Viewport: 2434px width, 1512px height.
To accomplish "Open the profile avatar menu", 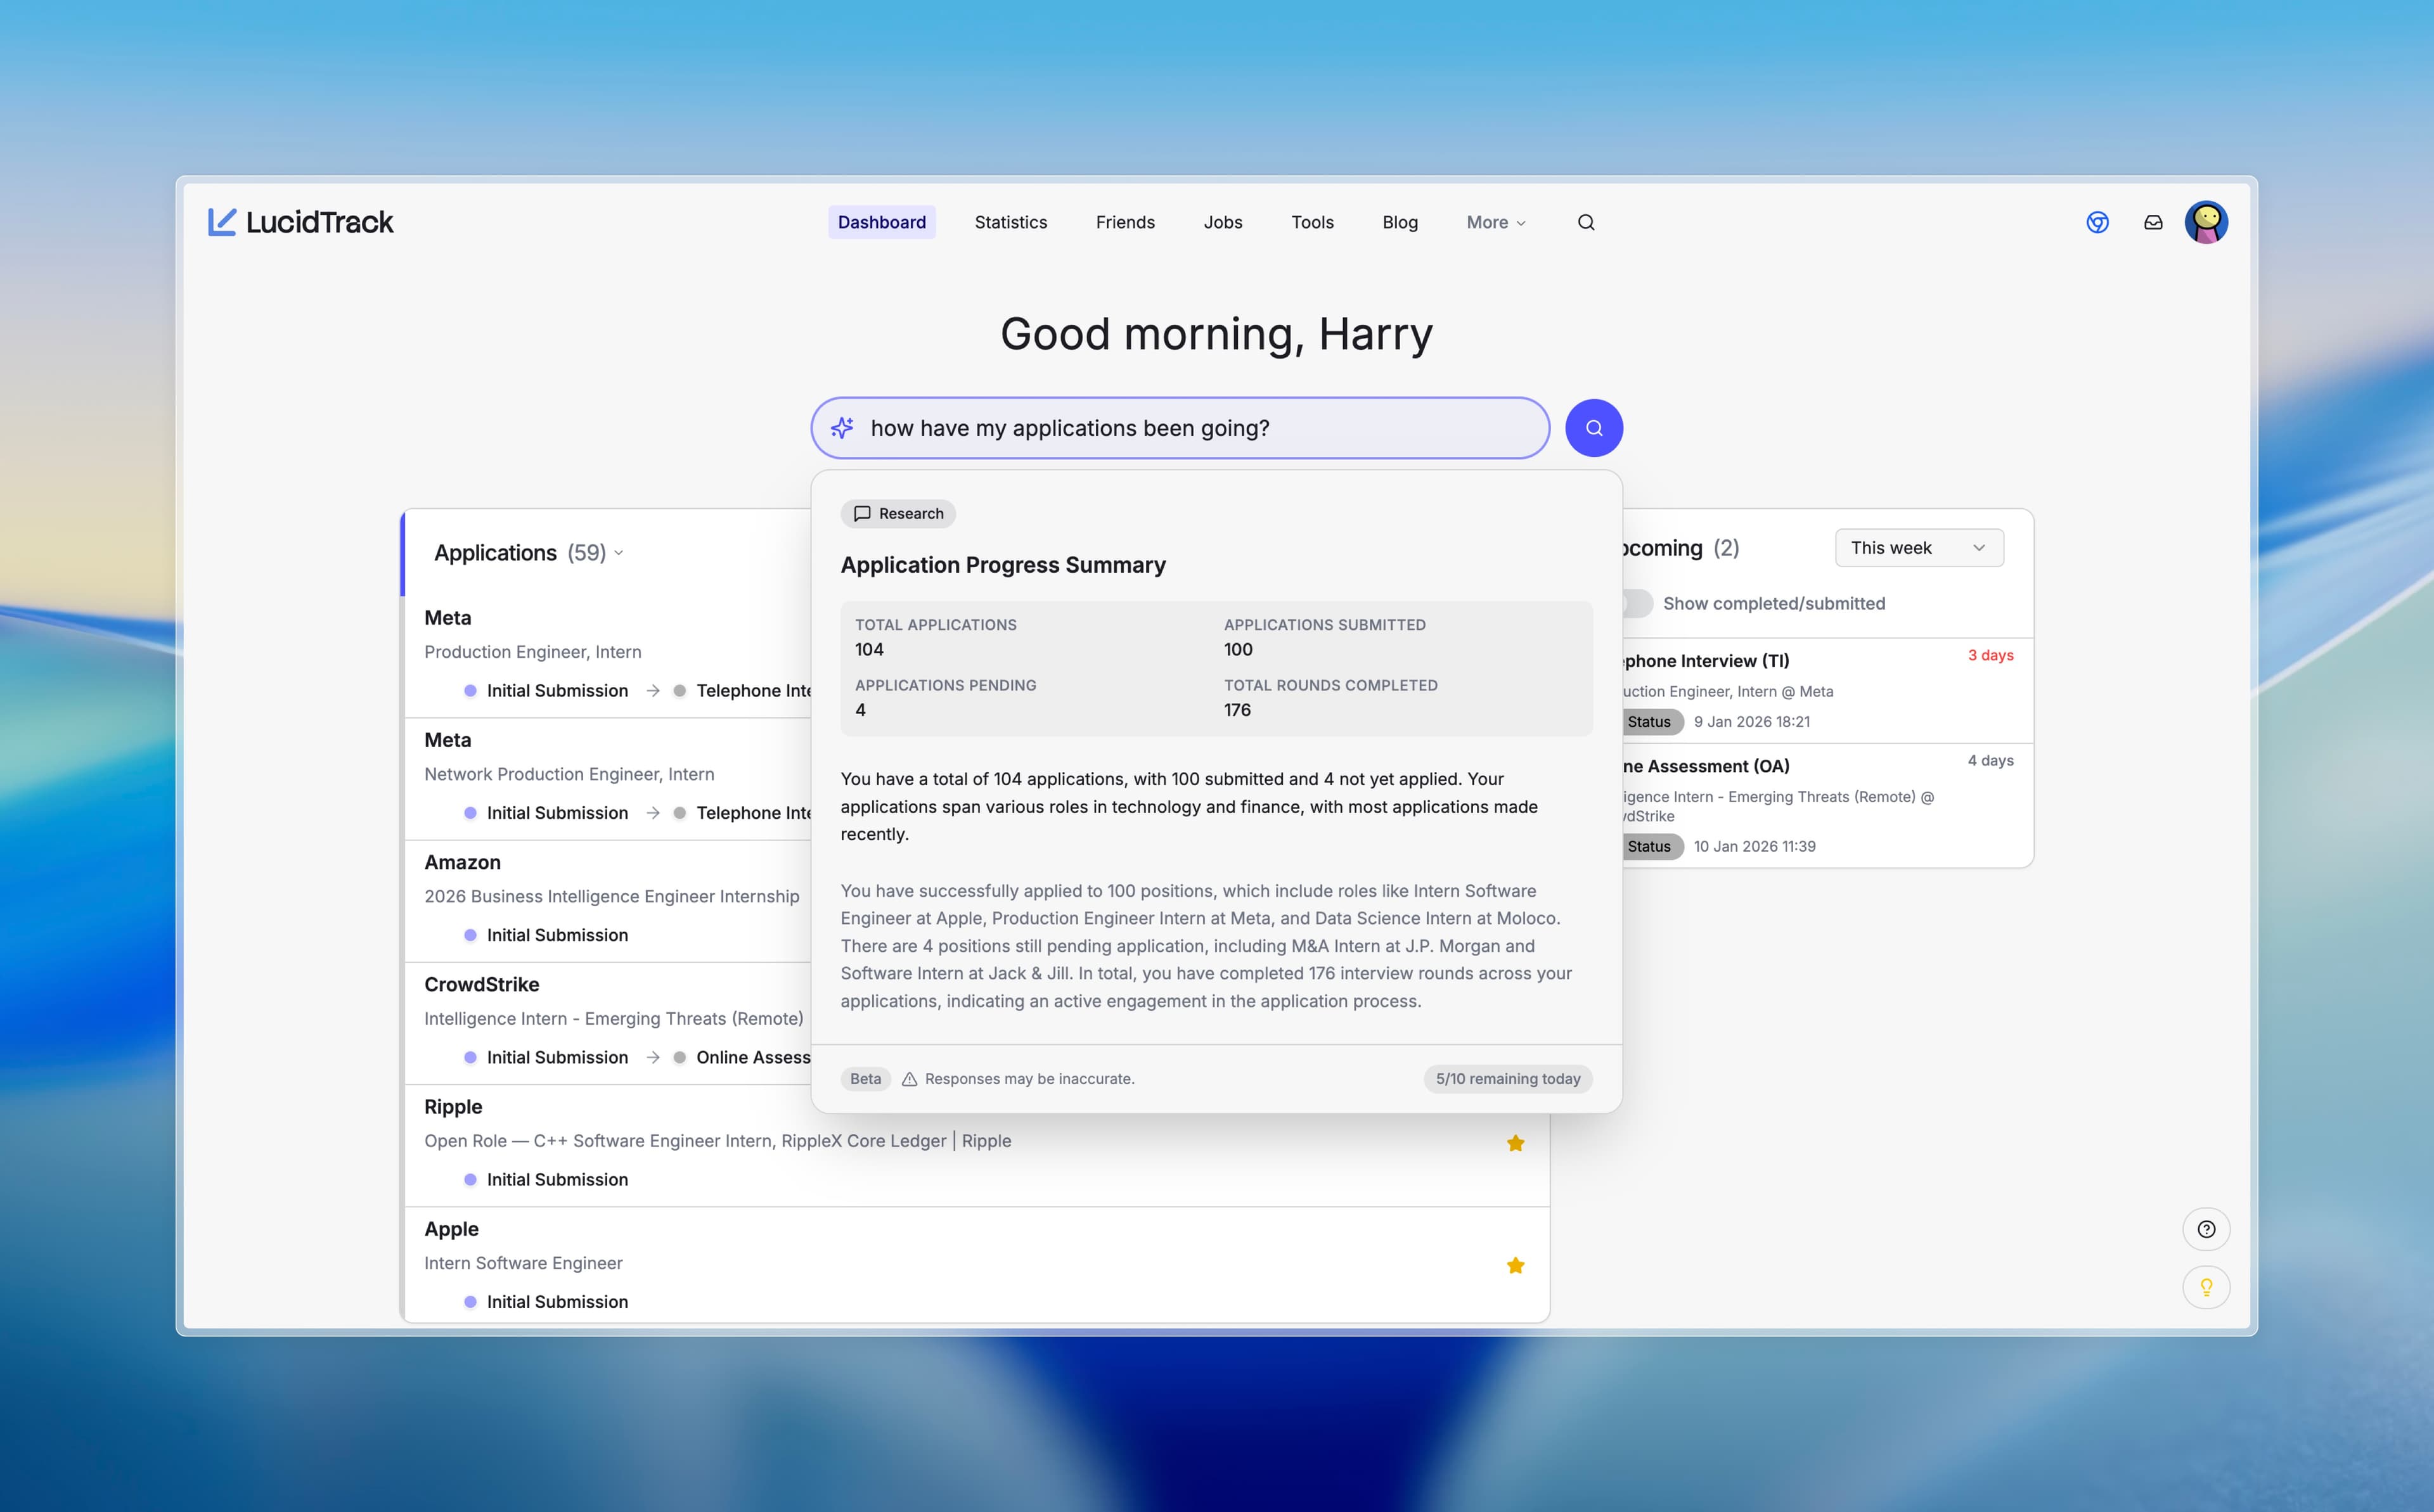I will [2206, 222].
